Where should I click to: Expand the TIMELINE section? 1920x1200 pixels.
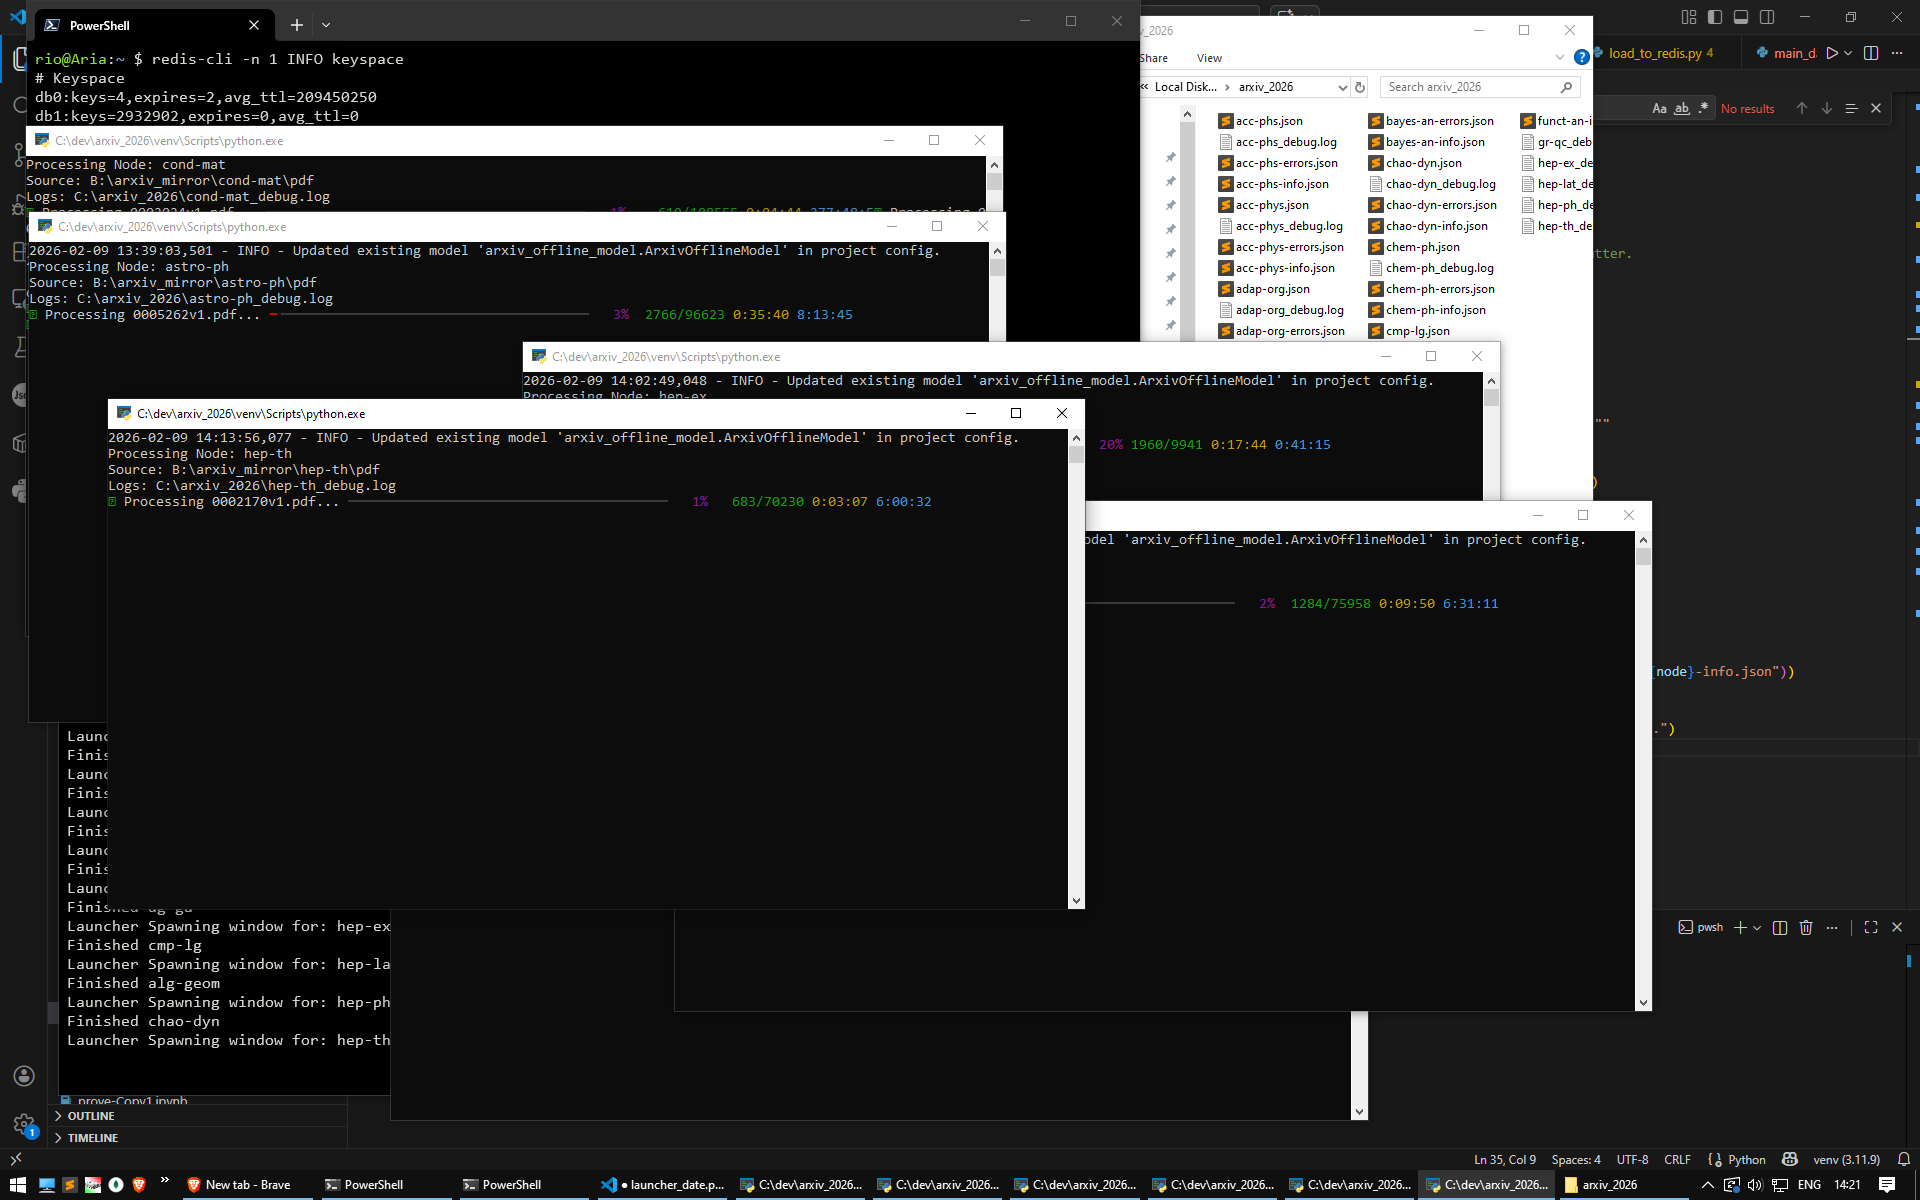[92, 1138]
